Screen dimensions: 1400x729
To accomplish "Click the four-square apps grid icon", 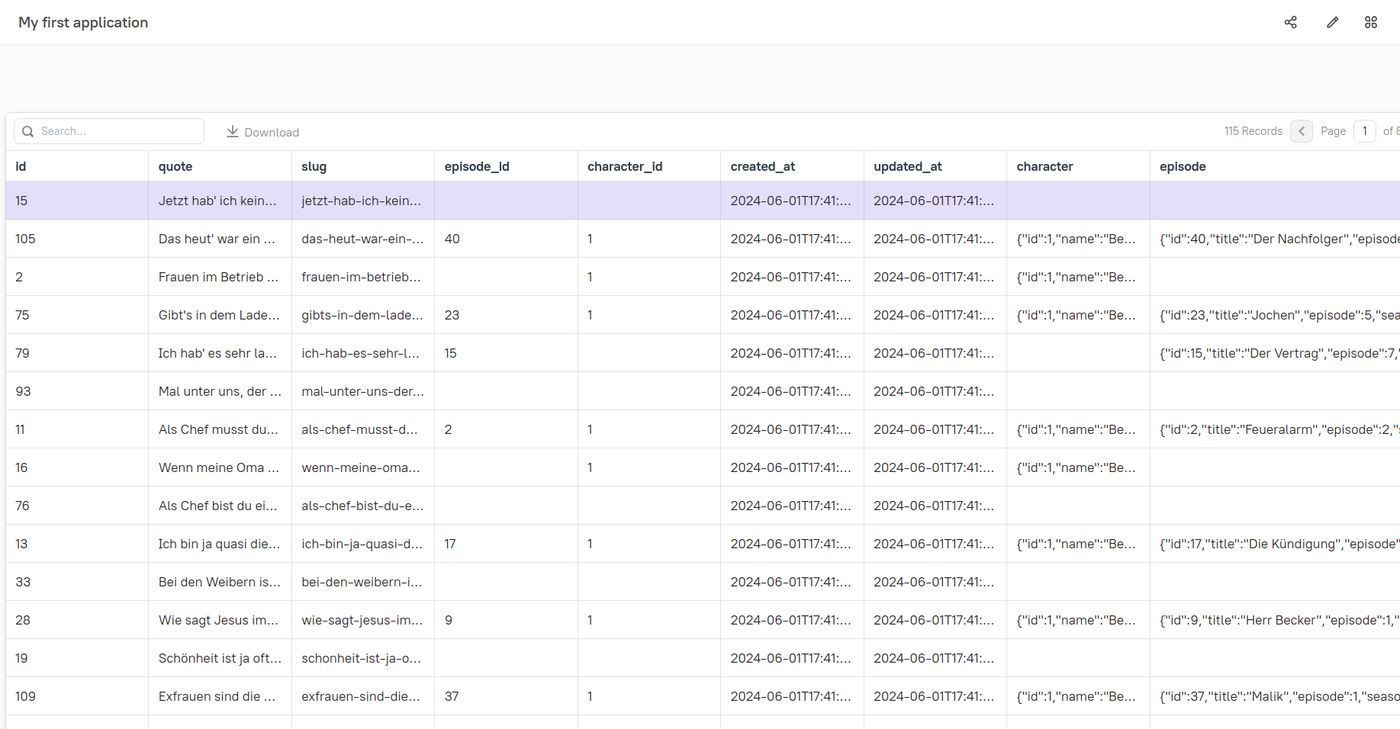I will pyautogui.click(x=1371, y=22).
